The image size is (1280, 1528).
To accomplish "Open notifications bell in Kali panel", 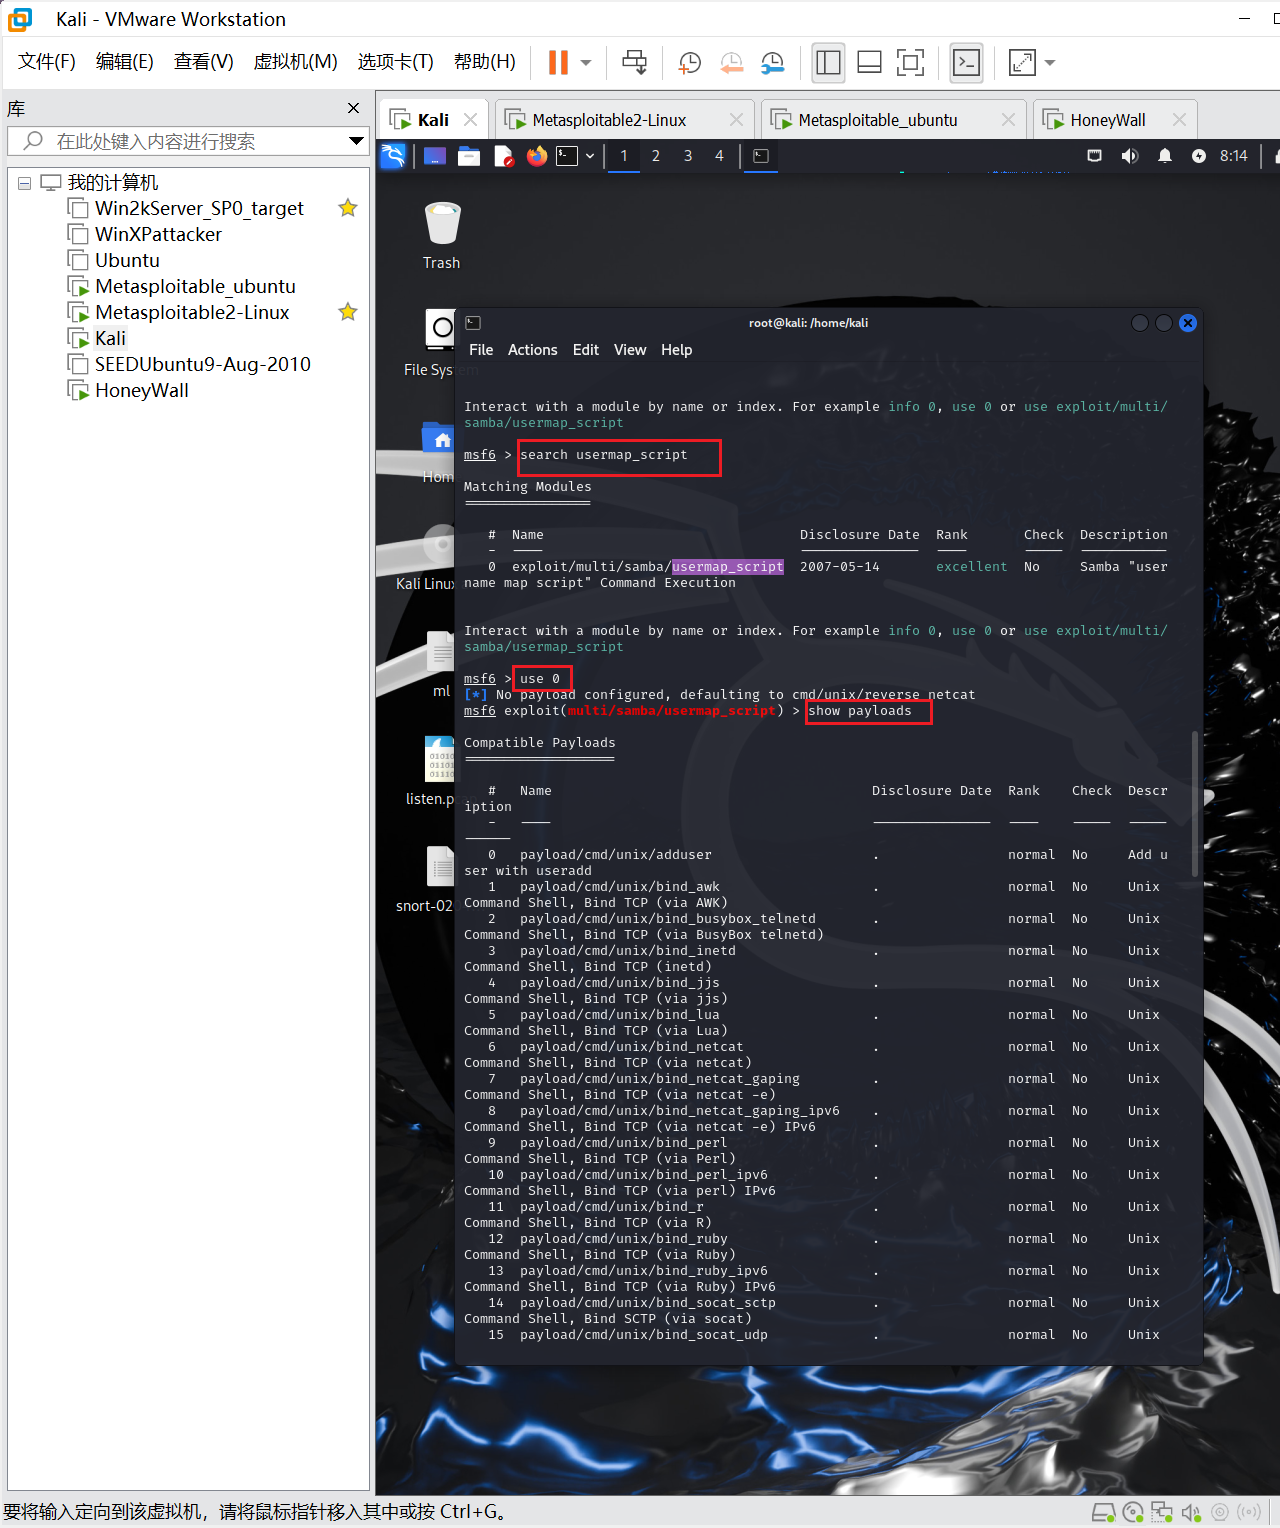I will click(x=1165, y=156).
